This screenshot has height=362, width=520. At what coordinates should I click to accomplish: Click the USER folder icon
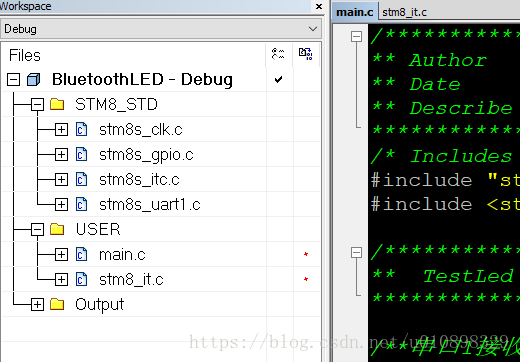tap(57, 229)
